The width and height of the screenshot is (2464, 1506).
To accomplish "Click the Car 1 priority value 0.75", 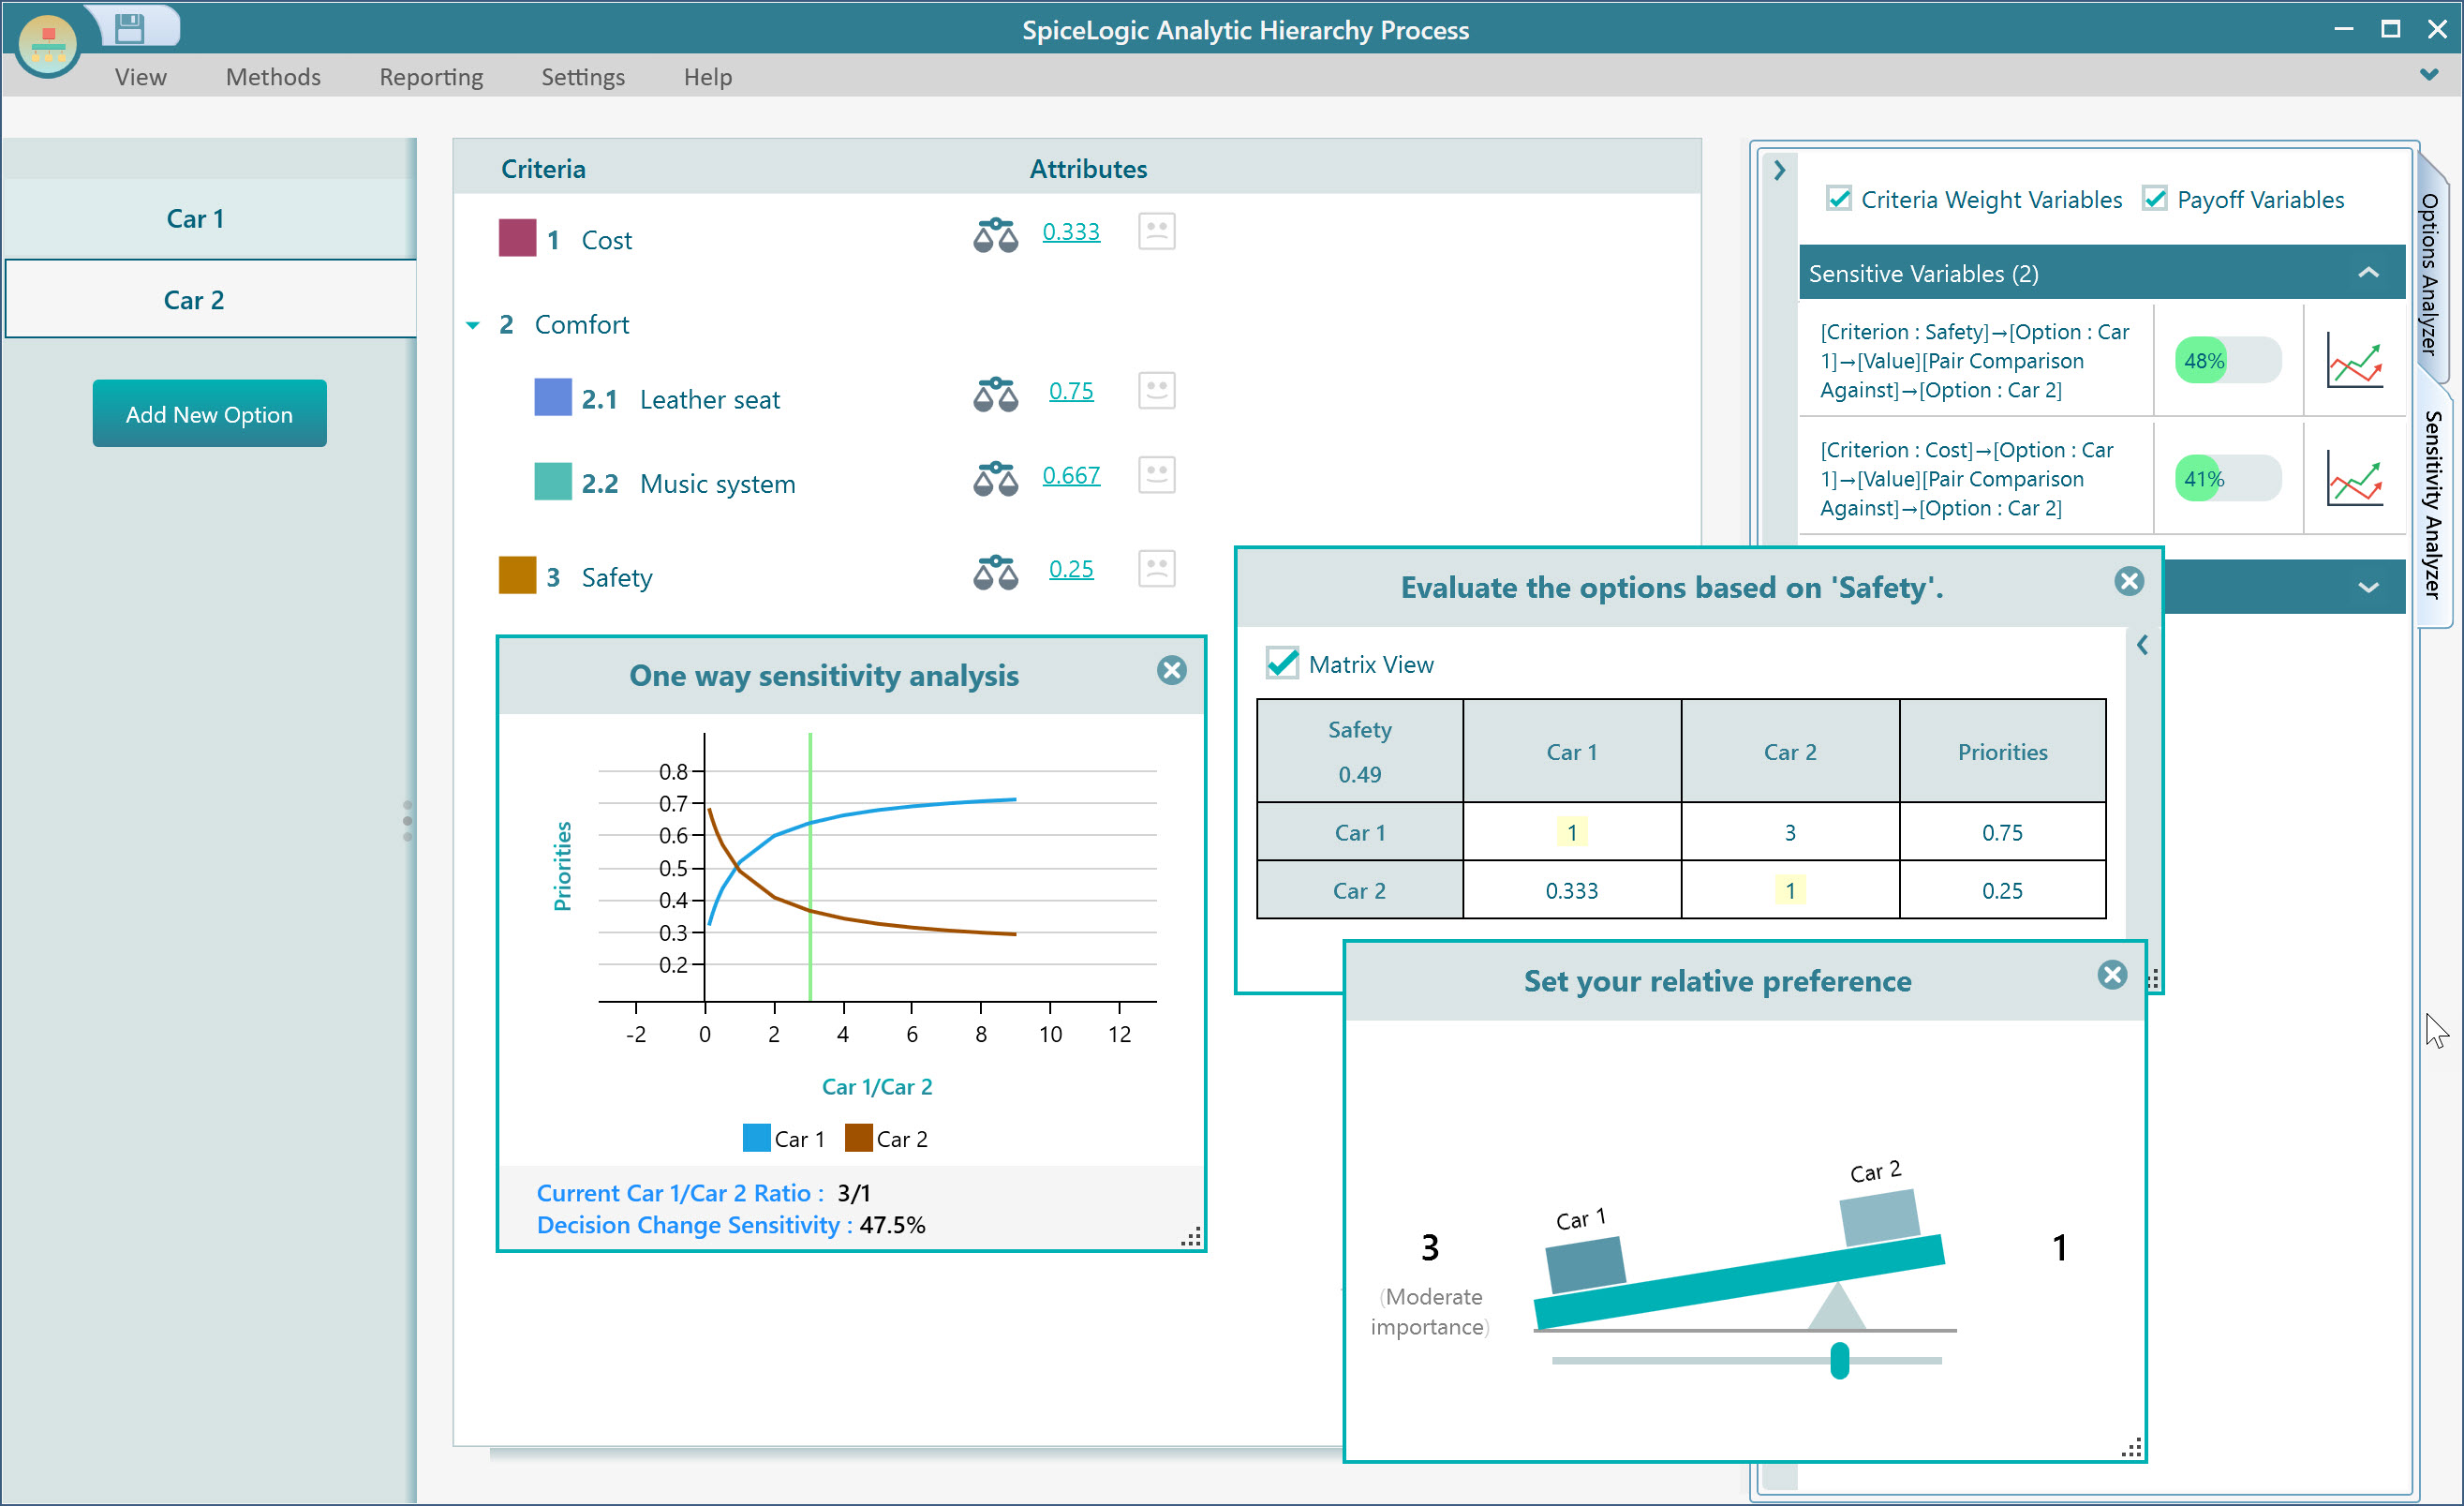I will click(x=2002, y=832).
